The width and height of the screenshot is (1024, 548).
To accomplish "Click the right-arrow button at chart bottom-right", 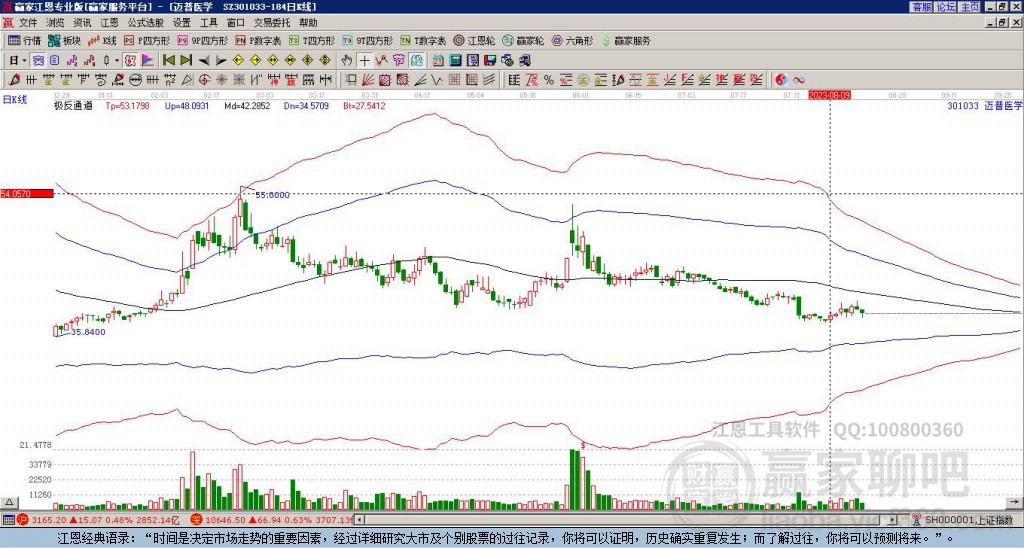I will coord(1015,502).
